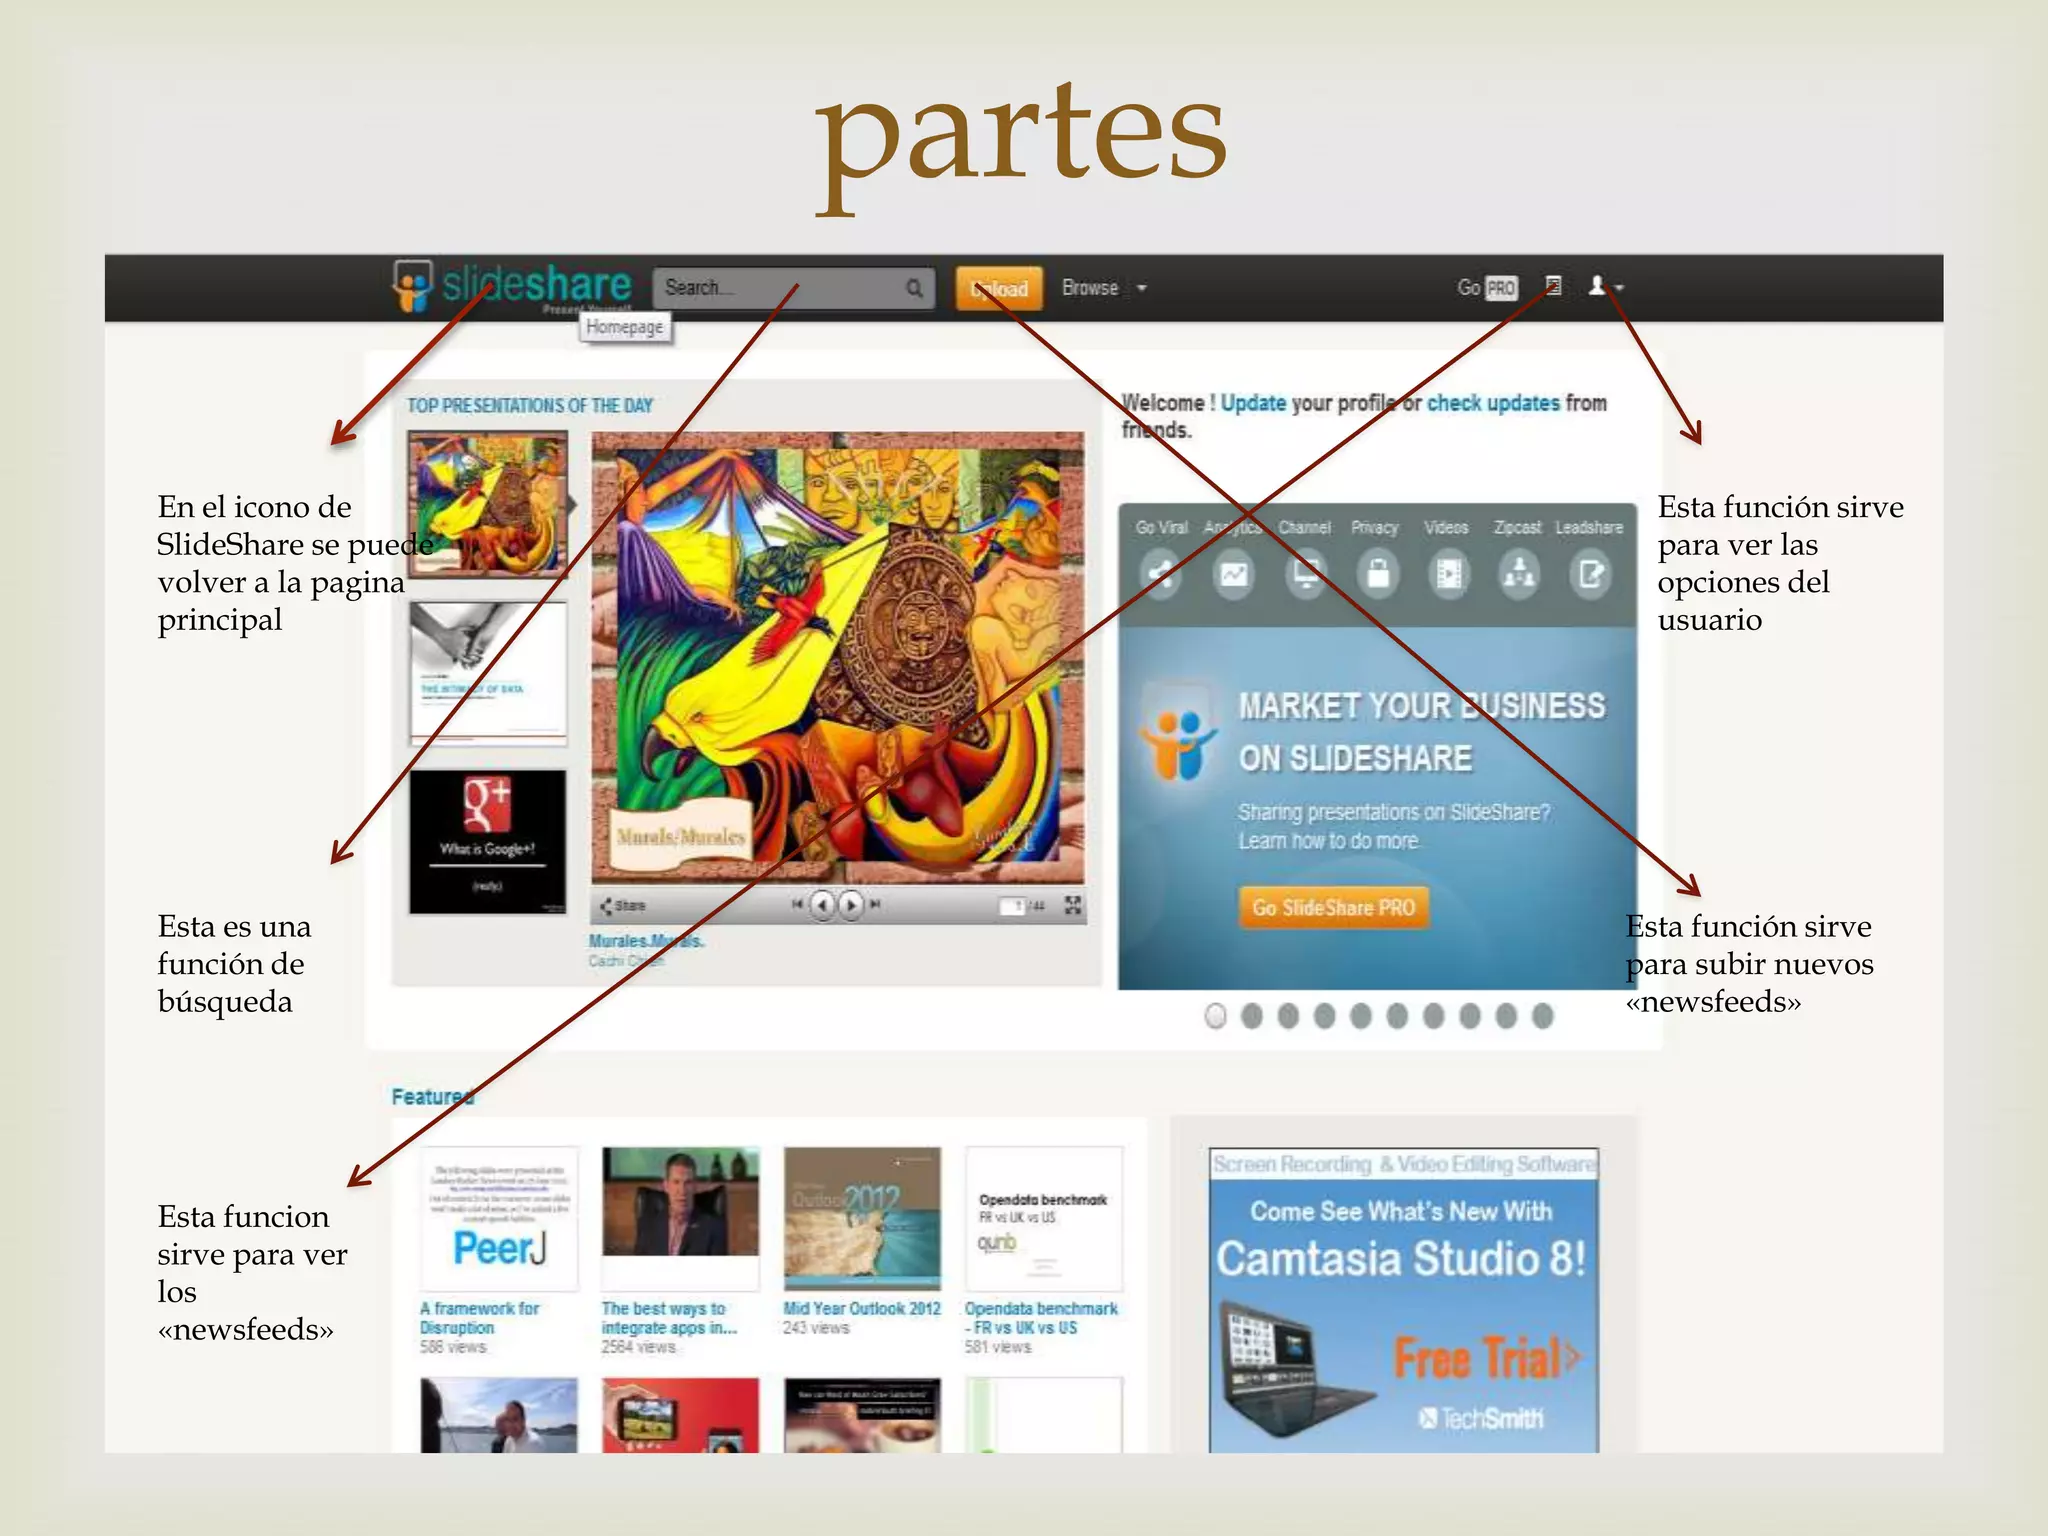Select the What is Google+ thumbnail
The height and width of the screenshot is (1536, 2048).
488,841
